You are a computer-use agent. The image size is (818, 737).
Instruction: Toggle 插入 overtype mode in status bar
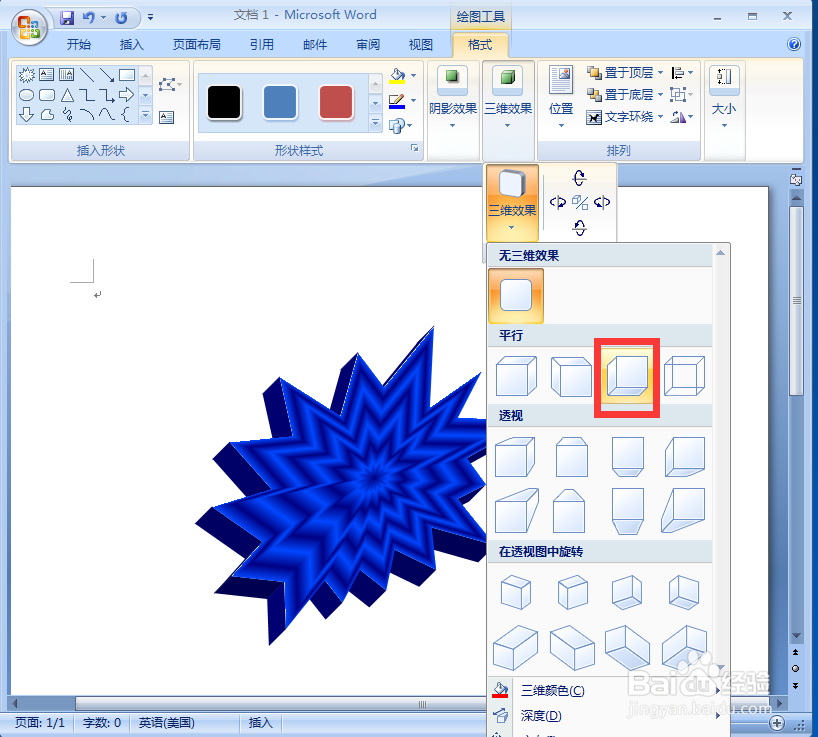(x=261, y=723)
